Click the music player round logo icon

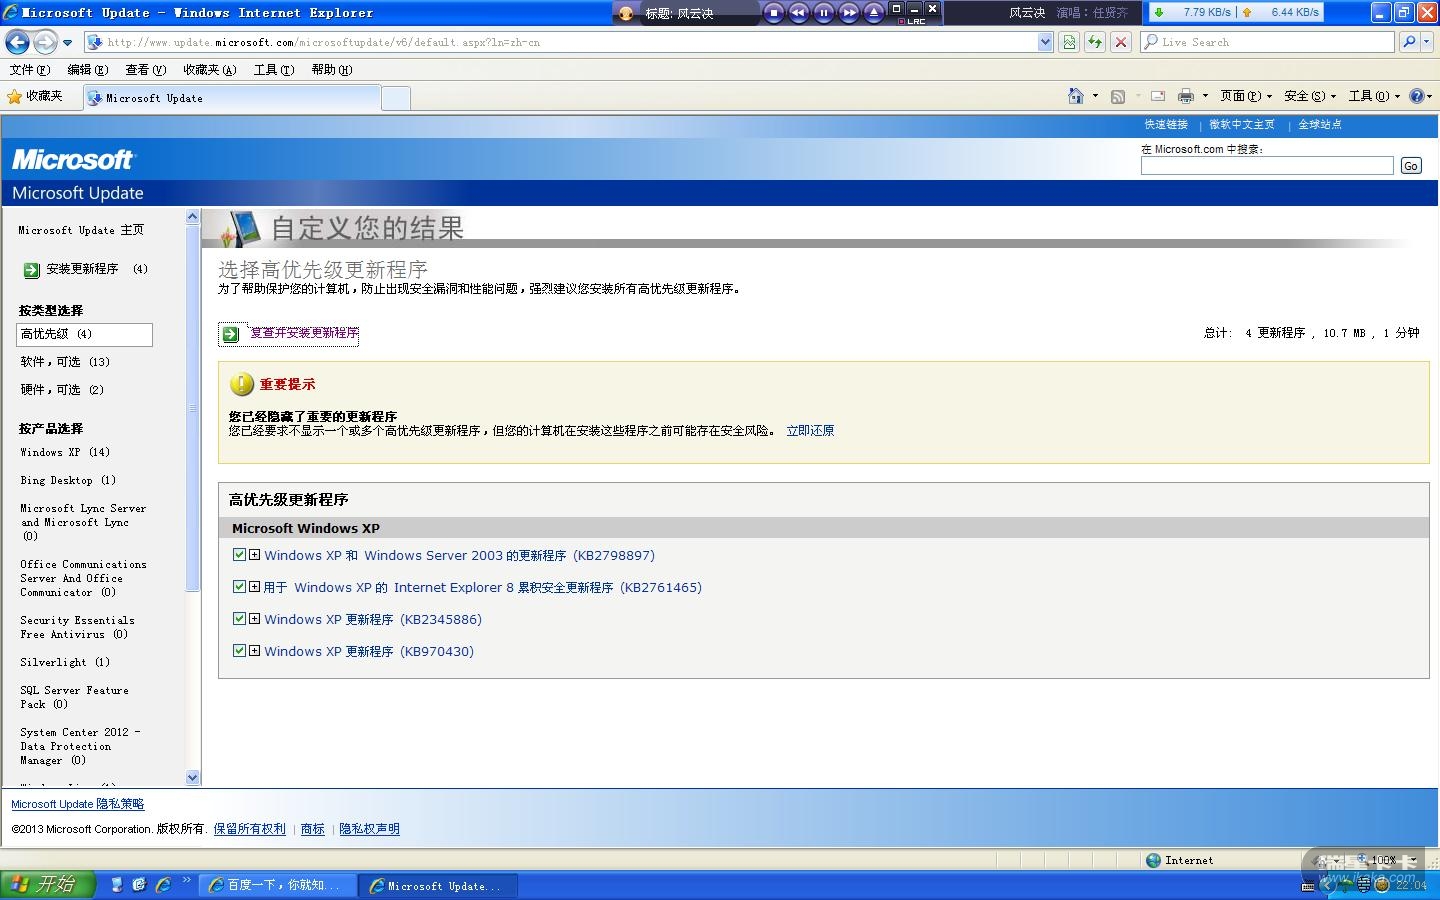click(x=626, y=13)
